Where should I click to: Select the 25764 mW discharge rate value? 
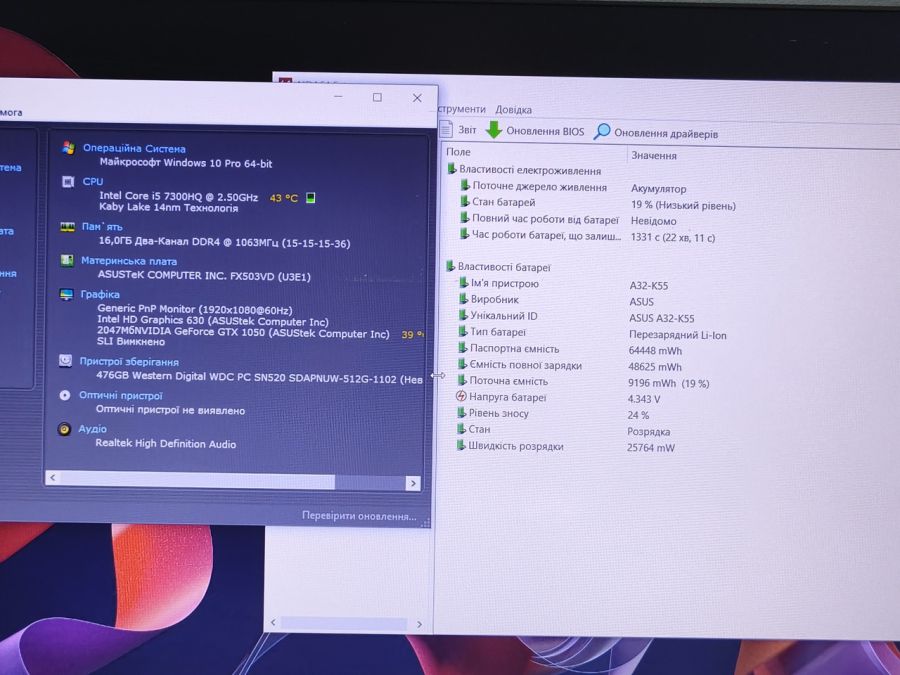click(651, 448)
